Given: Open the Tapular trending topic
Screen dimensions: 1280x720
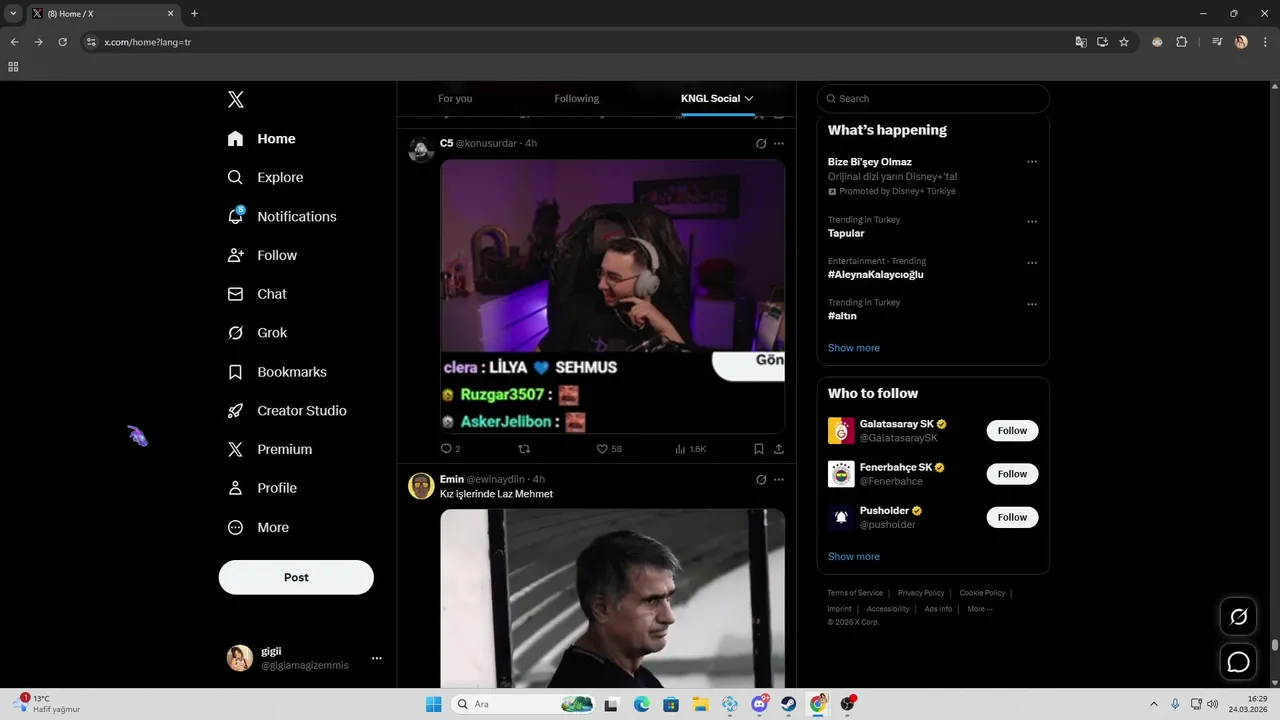Looking at the screenshot, I should point(846,233).
